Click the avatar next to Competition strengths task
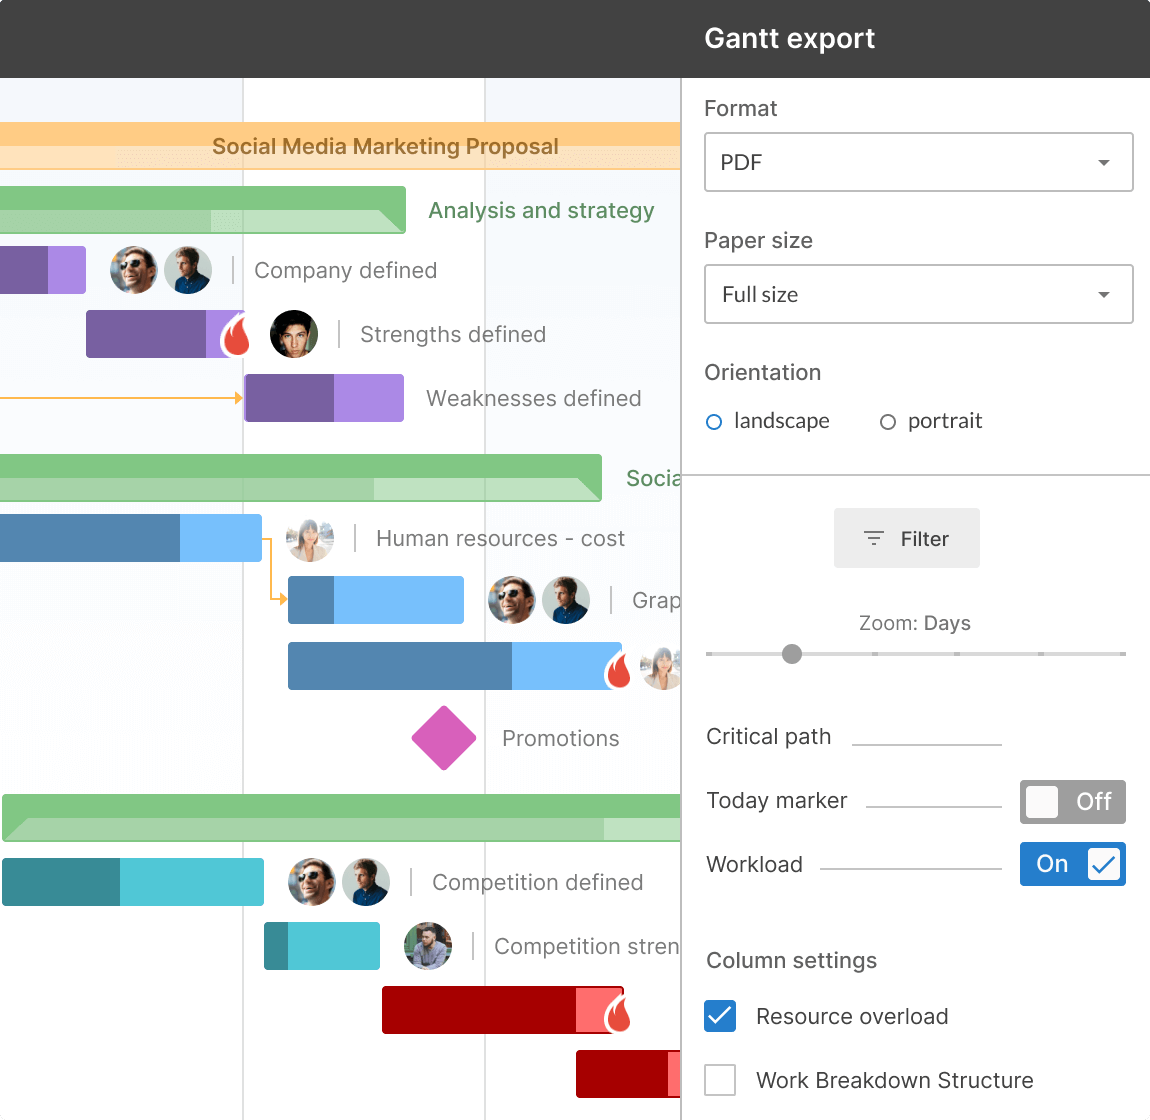1150x1120 pixels. pos(428,946)
